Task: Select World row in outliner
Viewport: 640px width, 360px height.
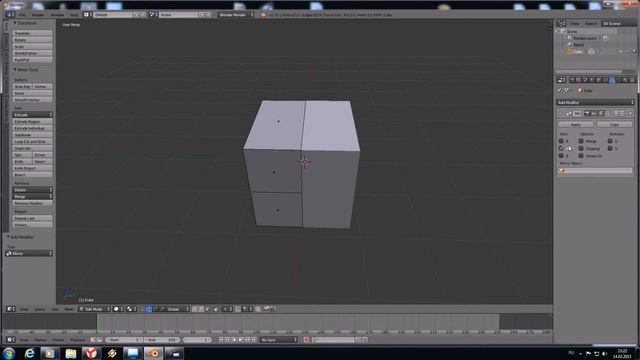Action: [579, 45]
